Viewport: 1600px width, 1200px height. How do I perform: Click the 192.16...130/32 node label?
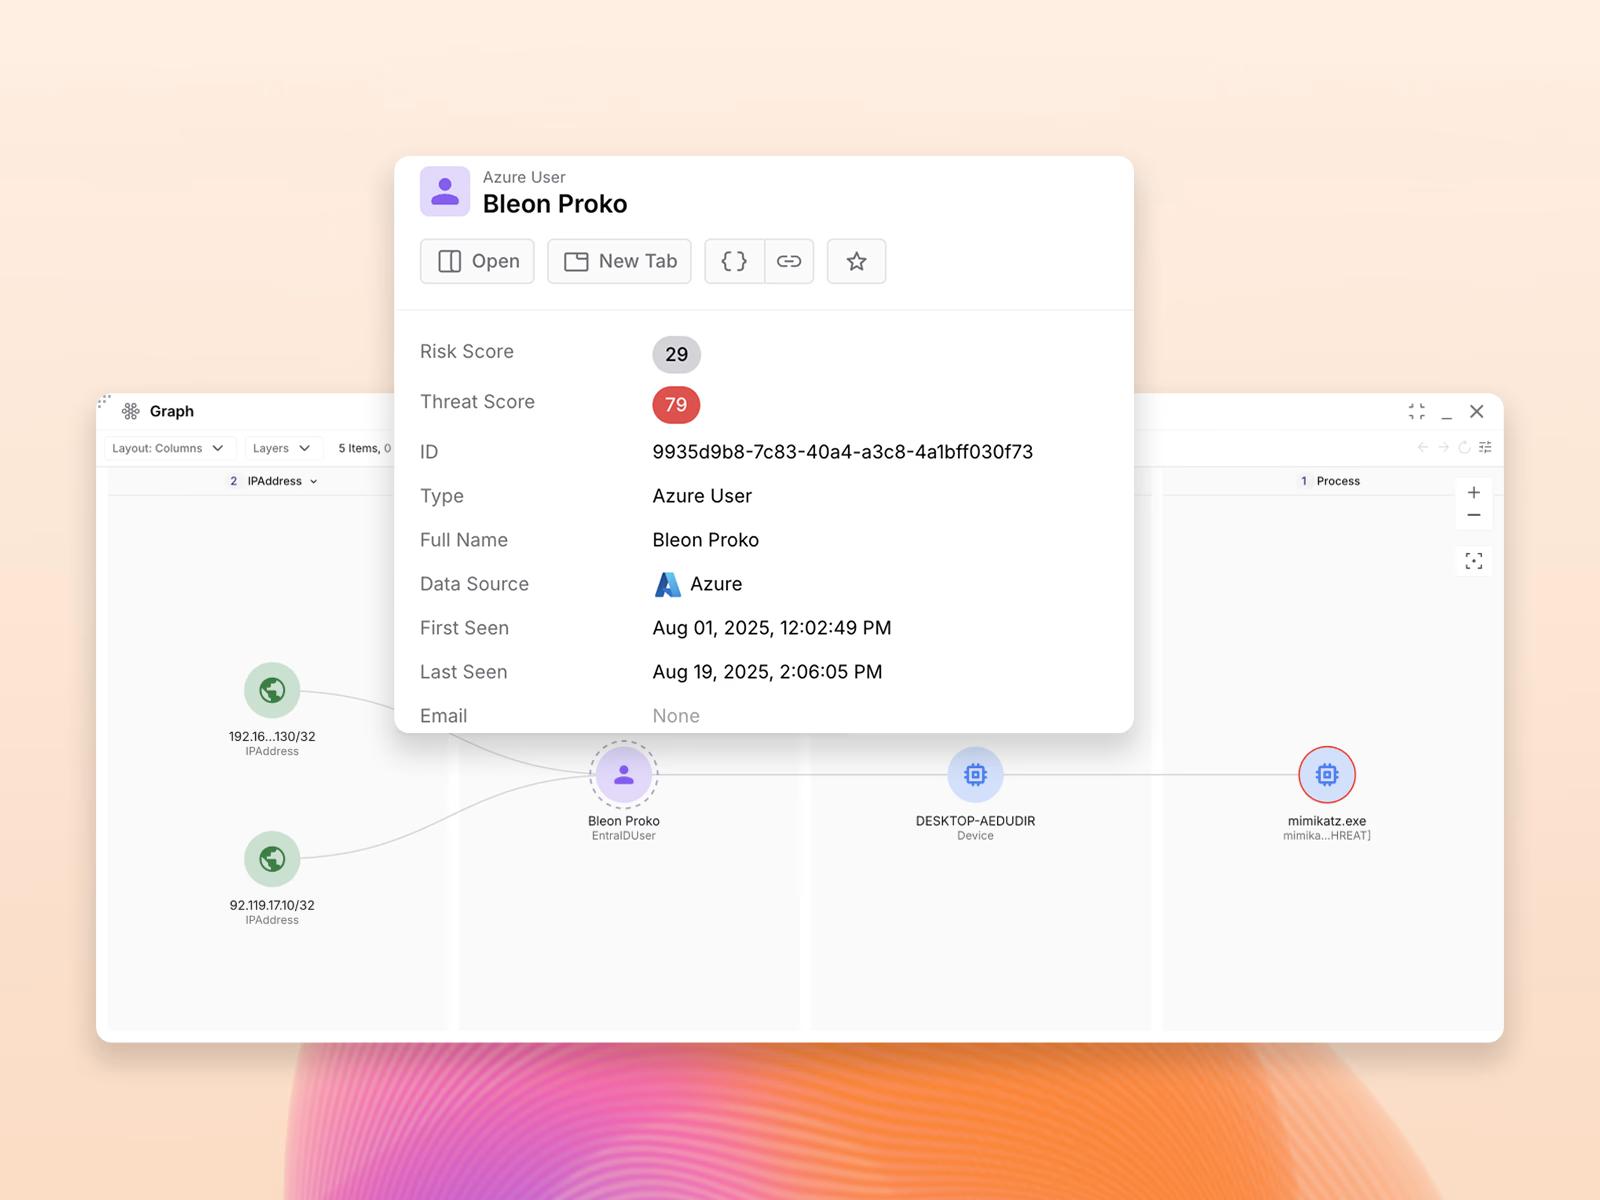click(272, 736)
